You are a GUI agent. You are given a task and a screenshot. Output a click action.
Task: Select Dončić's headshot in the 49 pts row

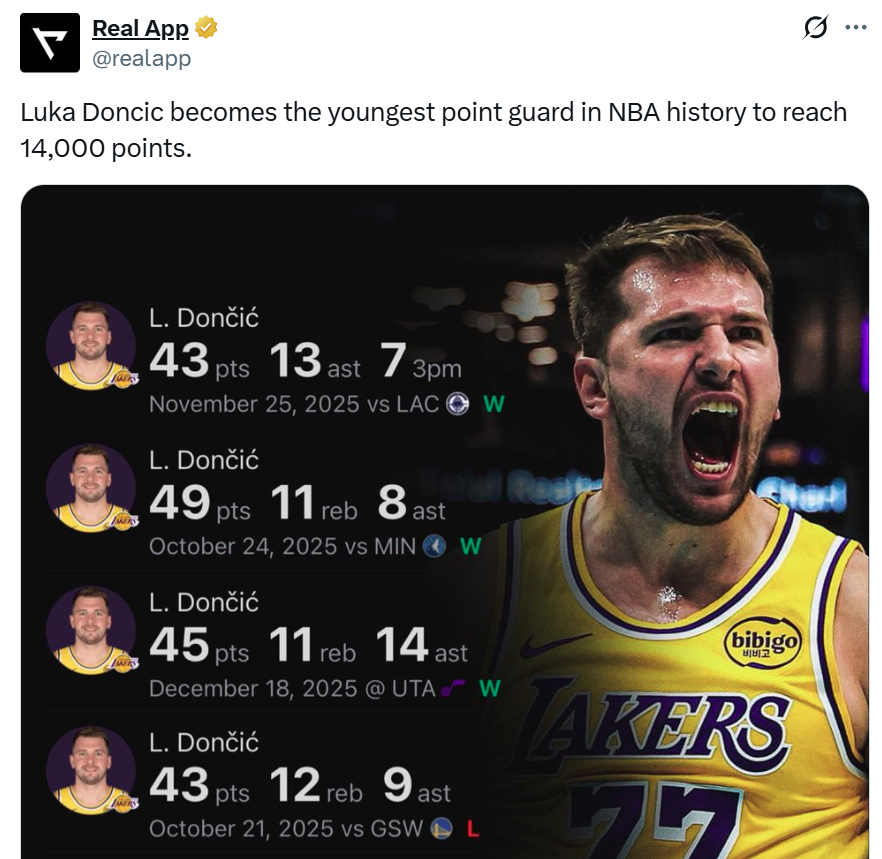coord(91,488)
